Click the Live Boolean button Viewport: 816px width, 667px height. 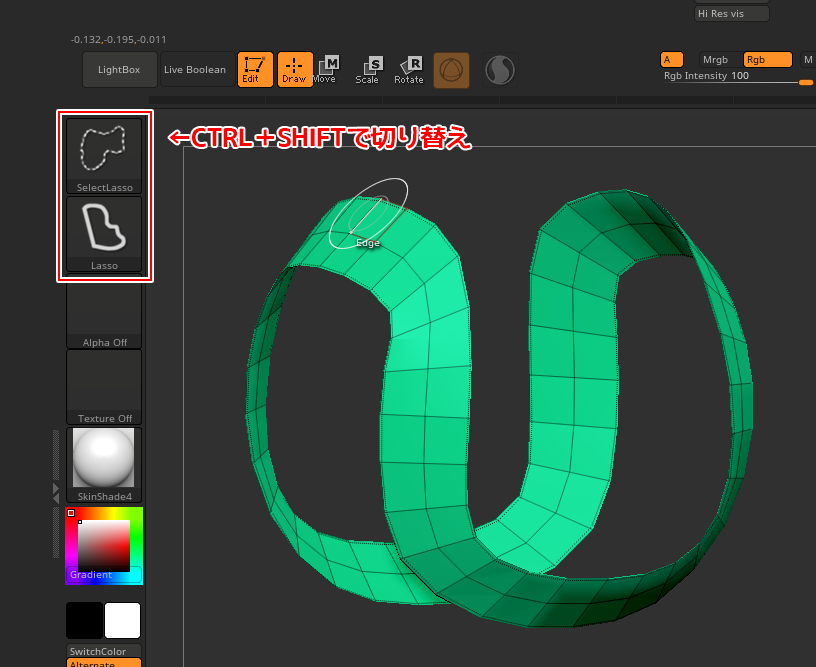coord(196,70)
